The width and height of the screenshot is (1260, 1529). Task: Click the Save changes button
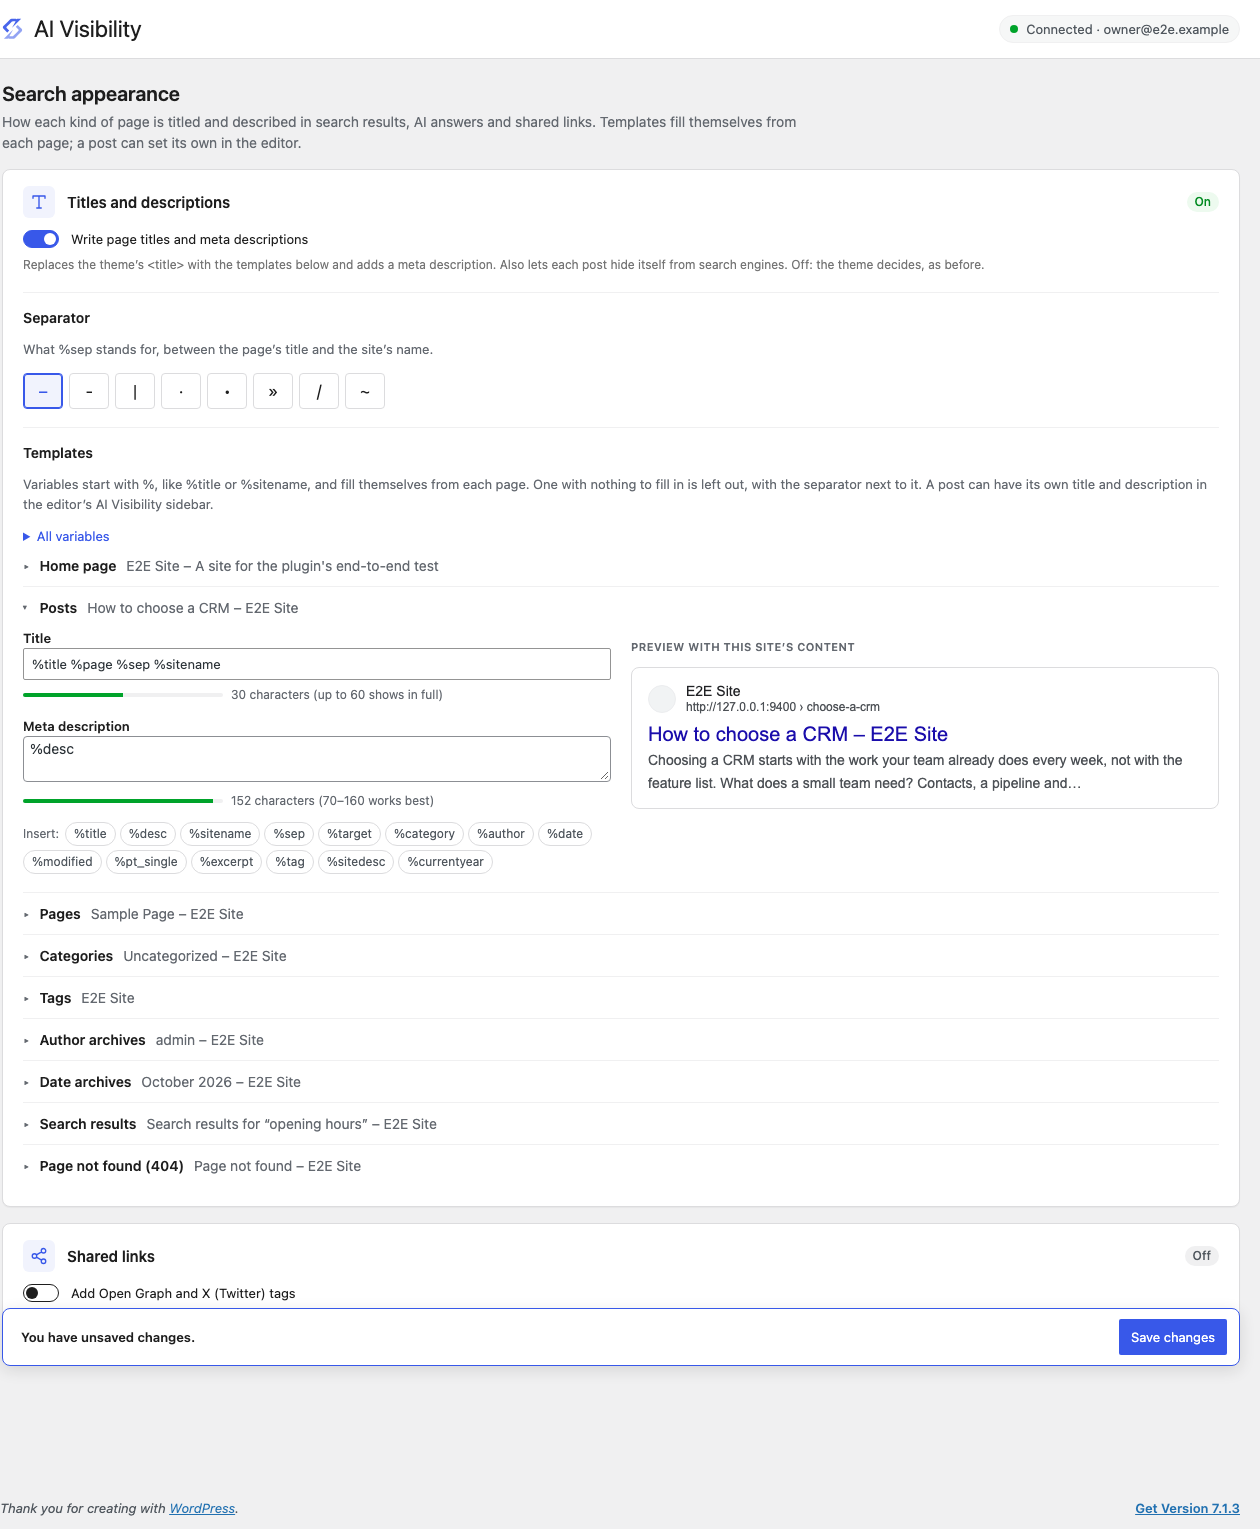coord(1173,1337)
